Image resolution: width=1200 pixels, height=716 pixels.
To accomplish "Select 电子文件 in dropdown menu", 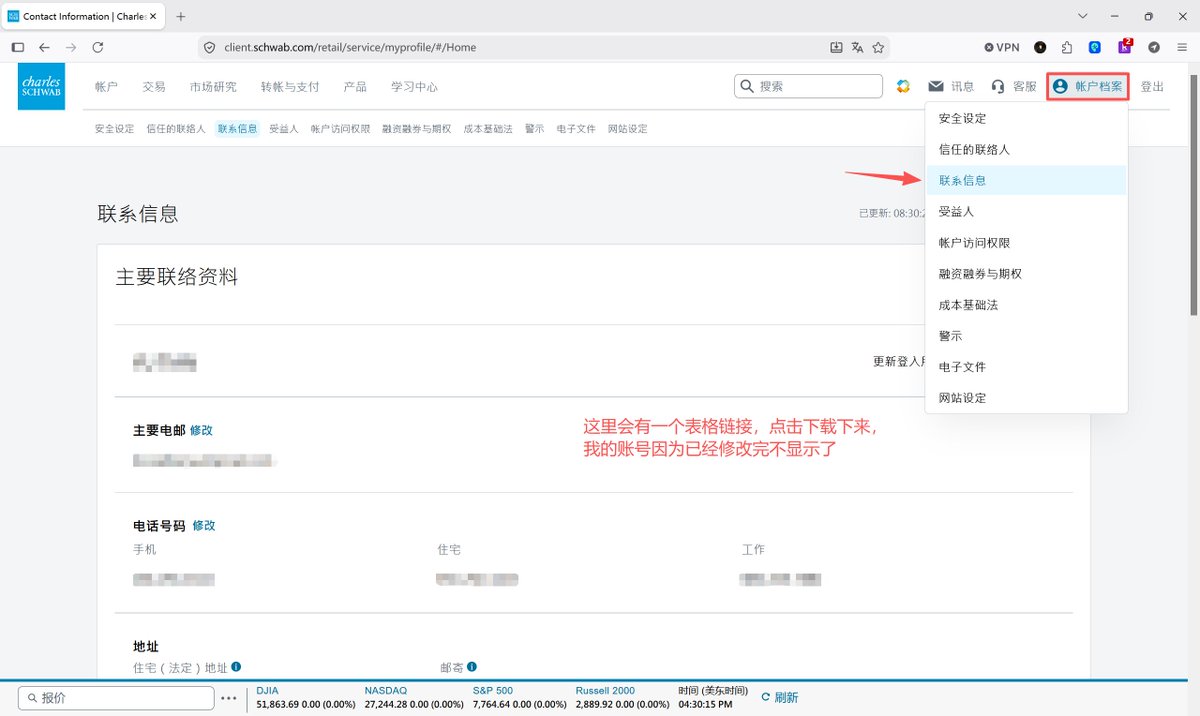I will (1027, 367).
